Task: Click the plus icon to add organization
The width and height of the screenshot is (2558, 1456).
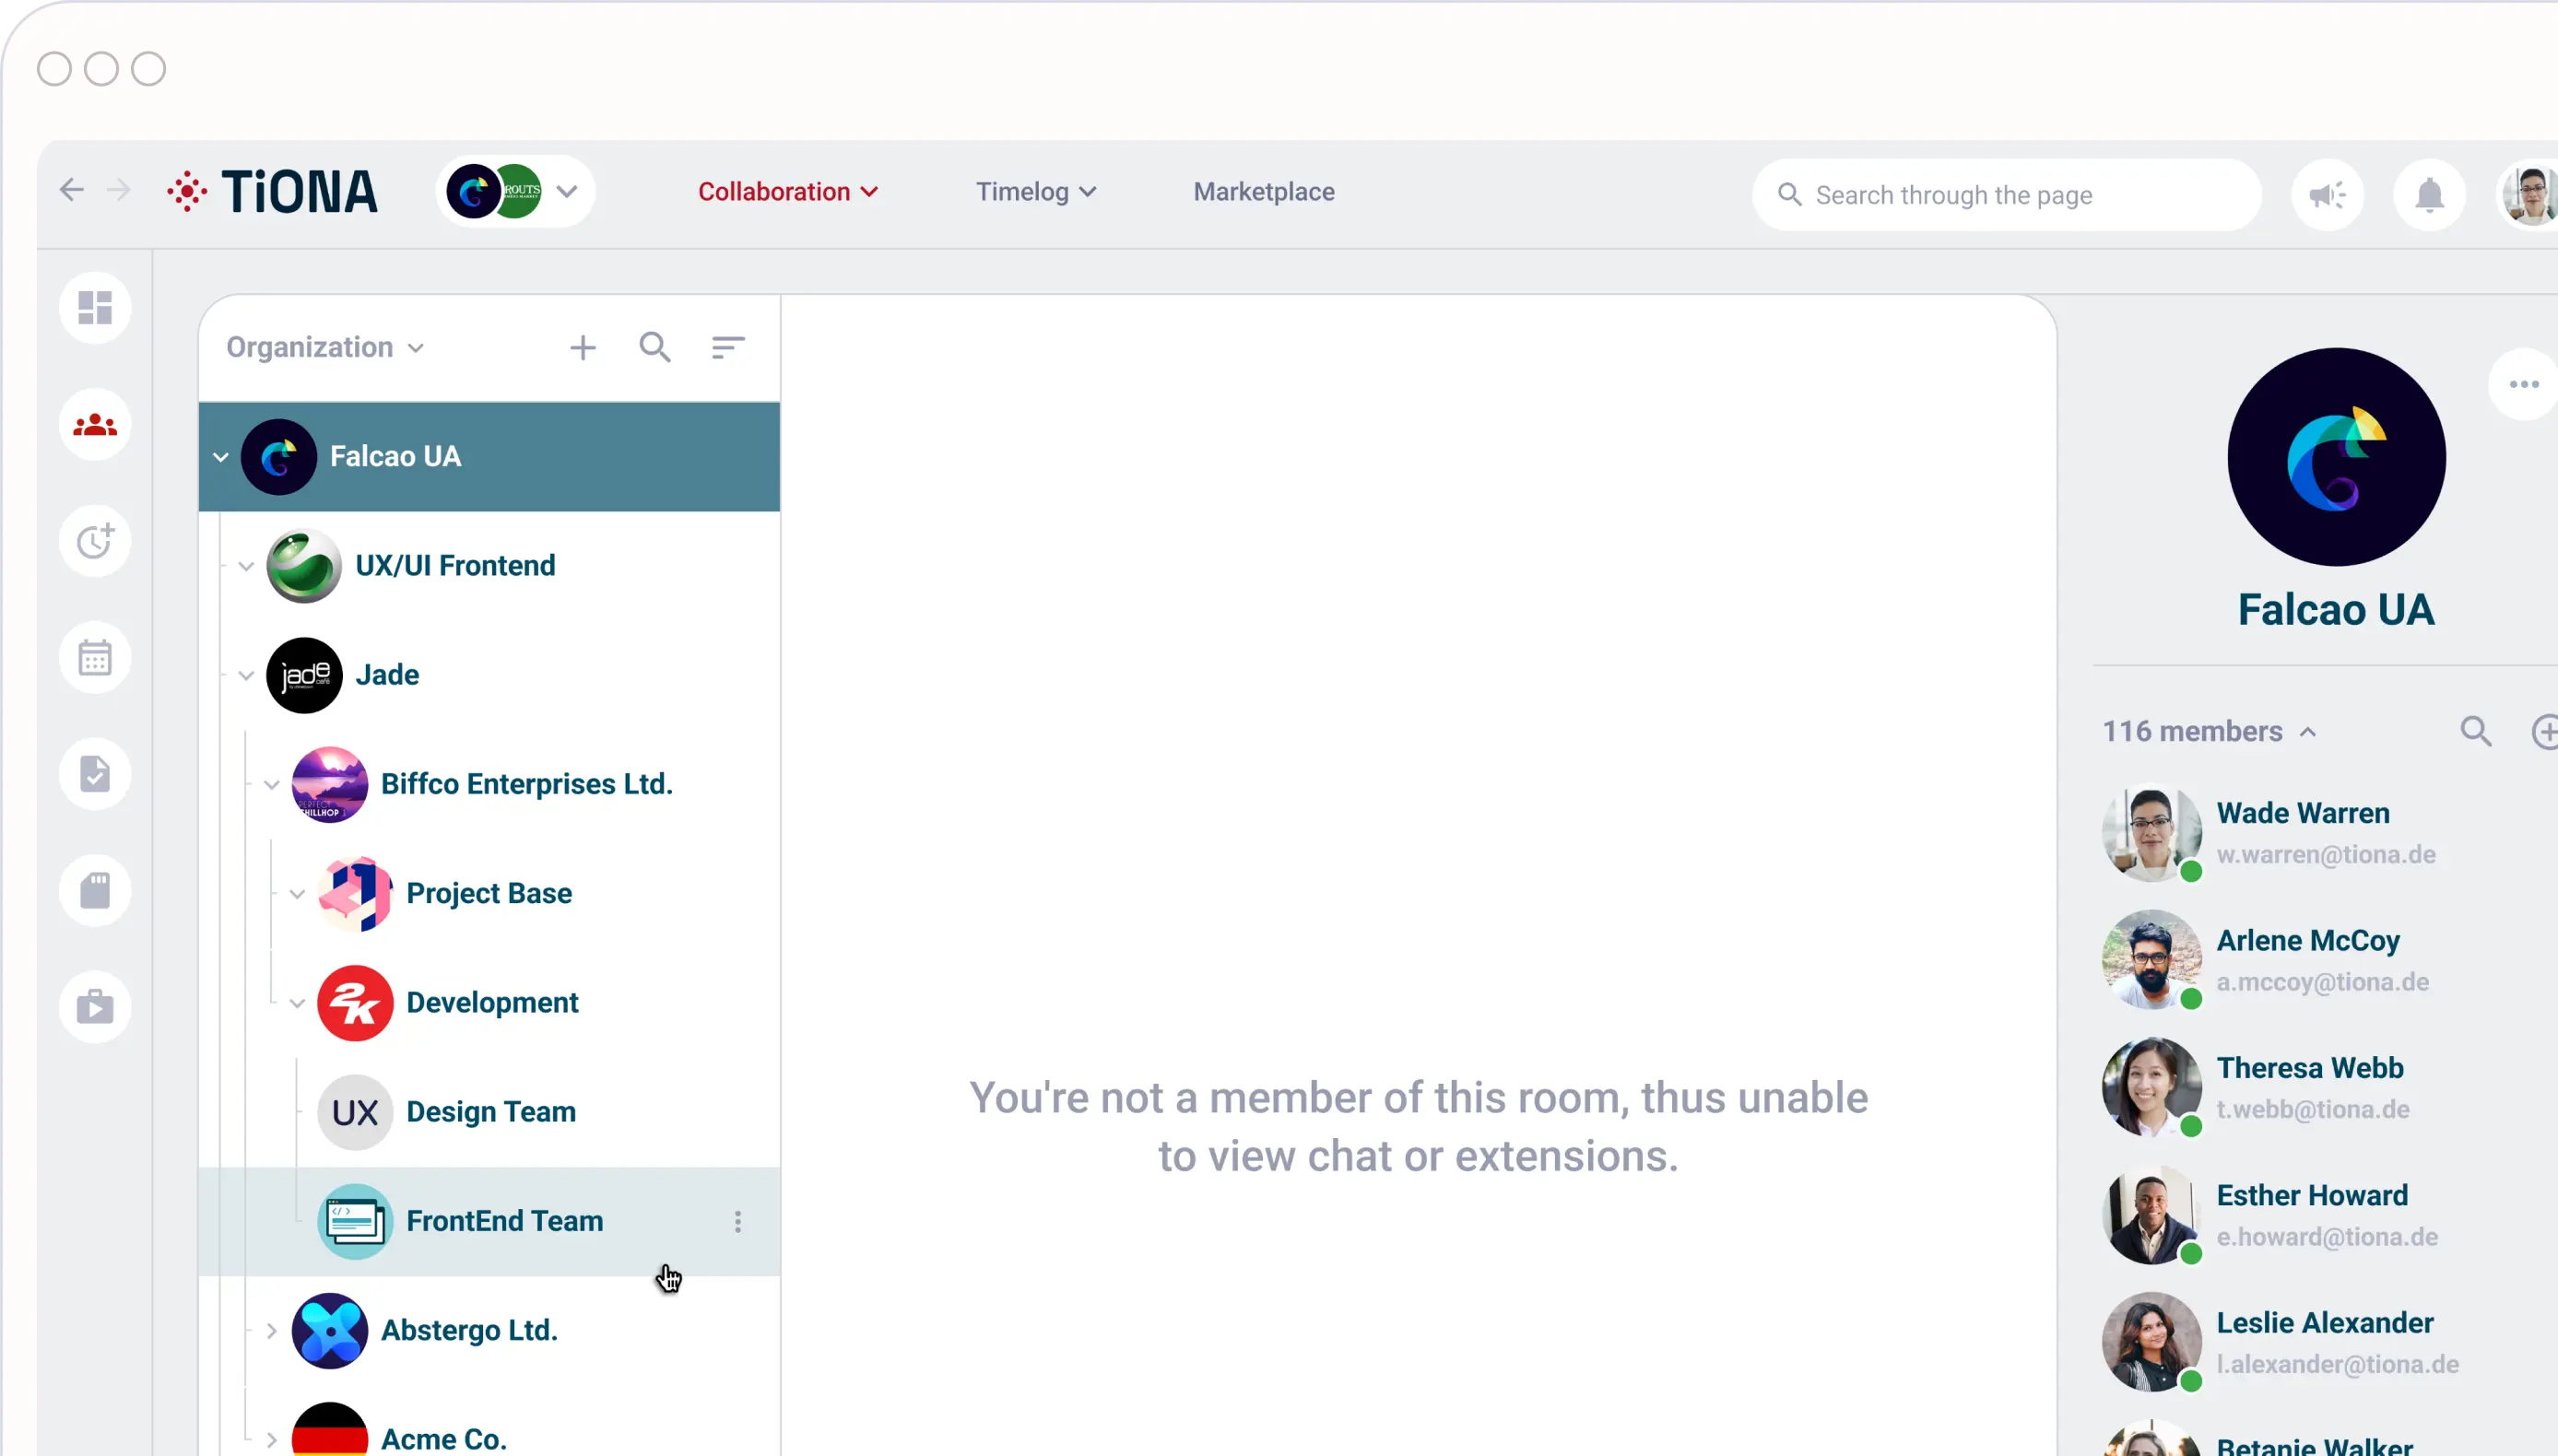Action: pyautogui.click(x=583, y=348)
